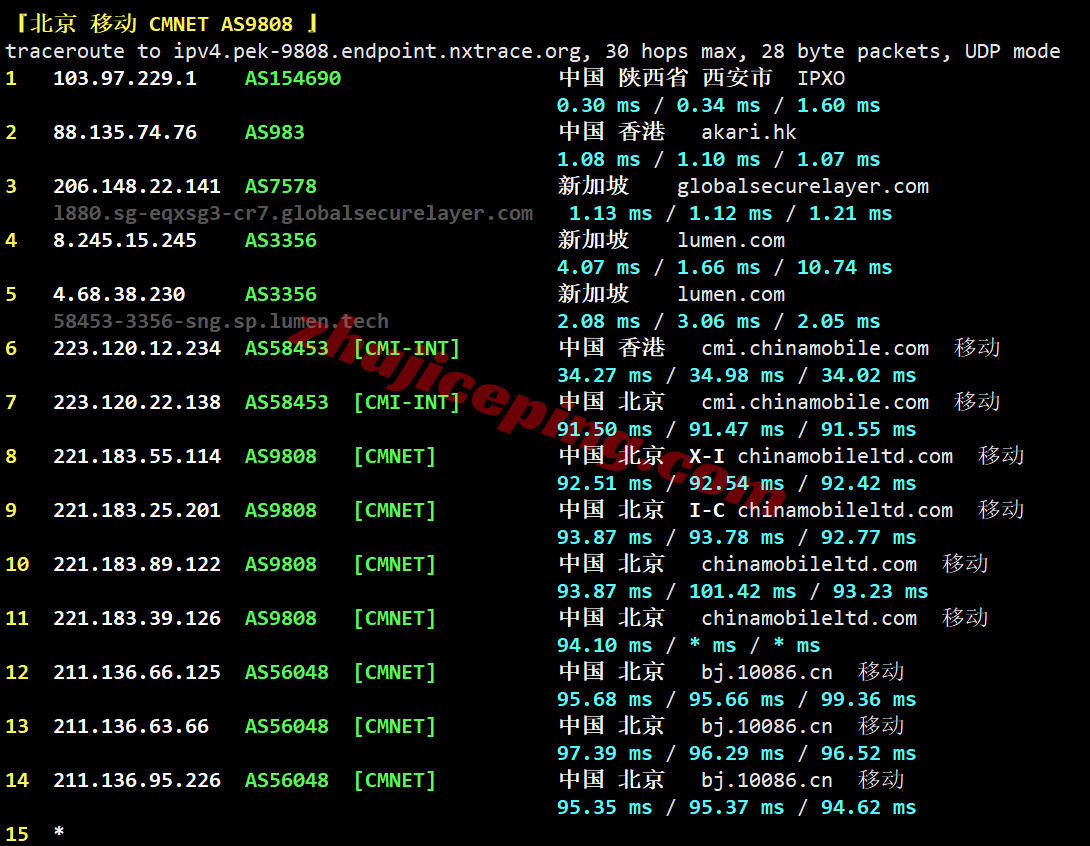Click IPXO owner text at hop 1
This screenshot has height=846, width=1090.
tap(821, 78)
